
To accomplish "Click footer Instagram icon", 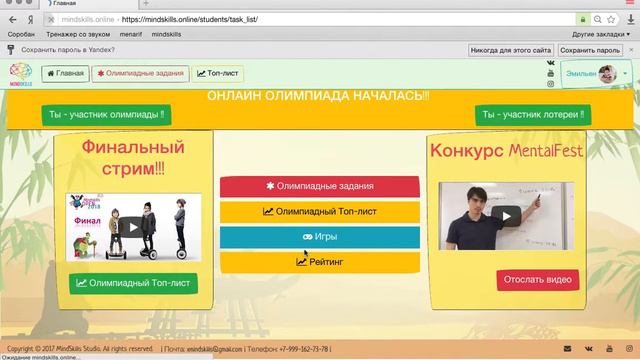I will coord(629,349).
